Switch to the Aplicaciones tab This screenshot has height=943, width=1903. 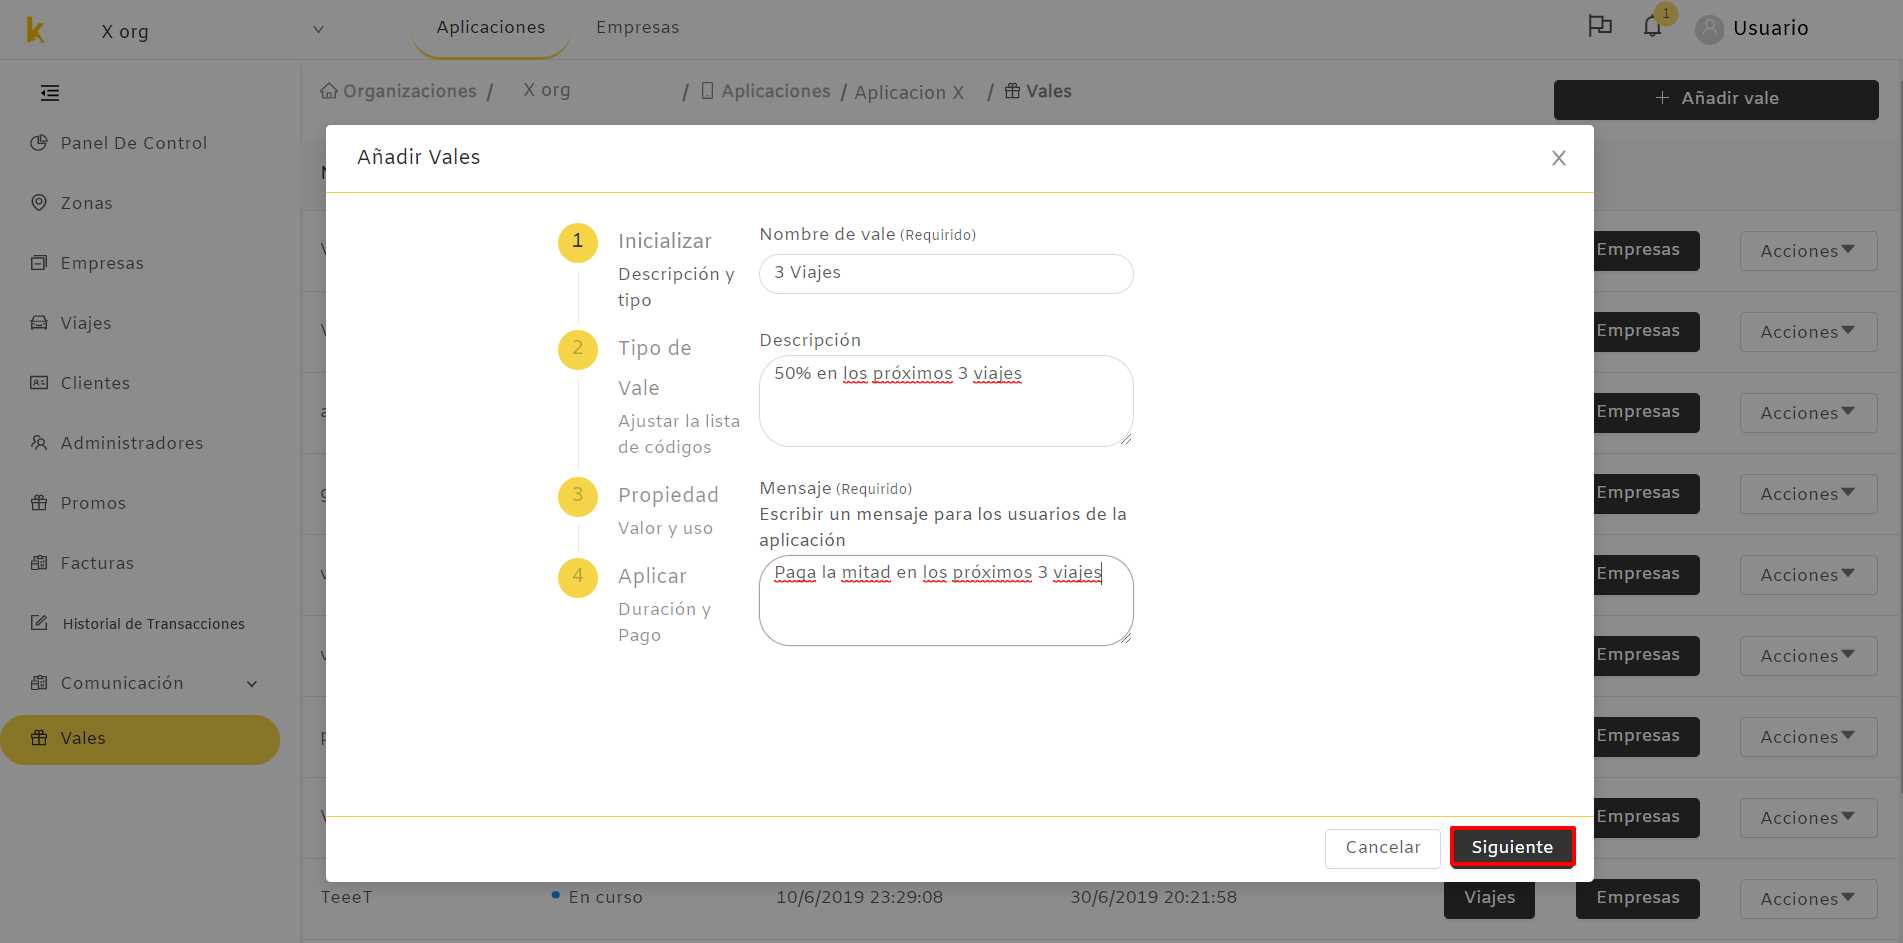pos(491,28)
